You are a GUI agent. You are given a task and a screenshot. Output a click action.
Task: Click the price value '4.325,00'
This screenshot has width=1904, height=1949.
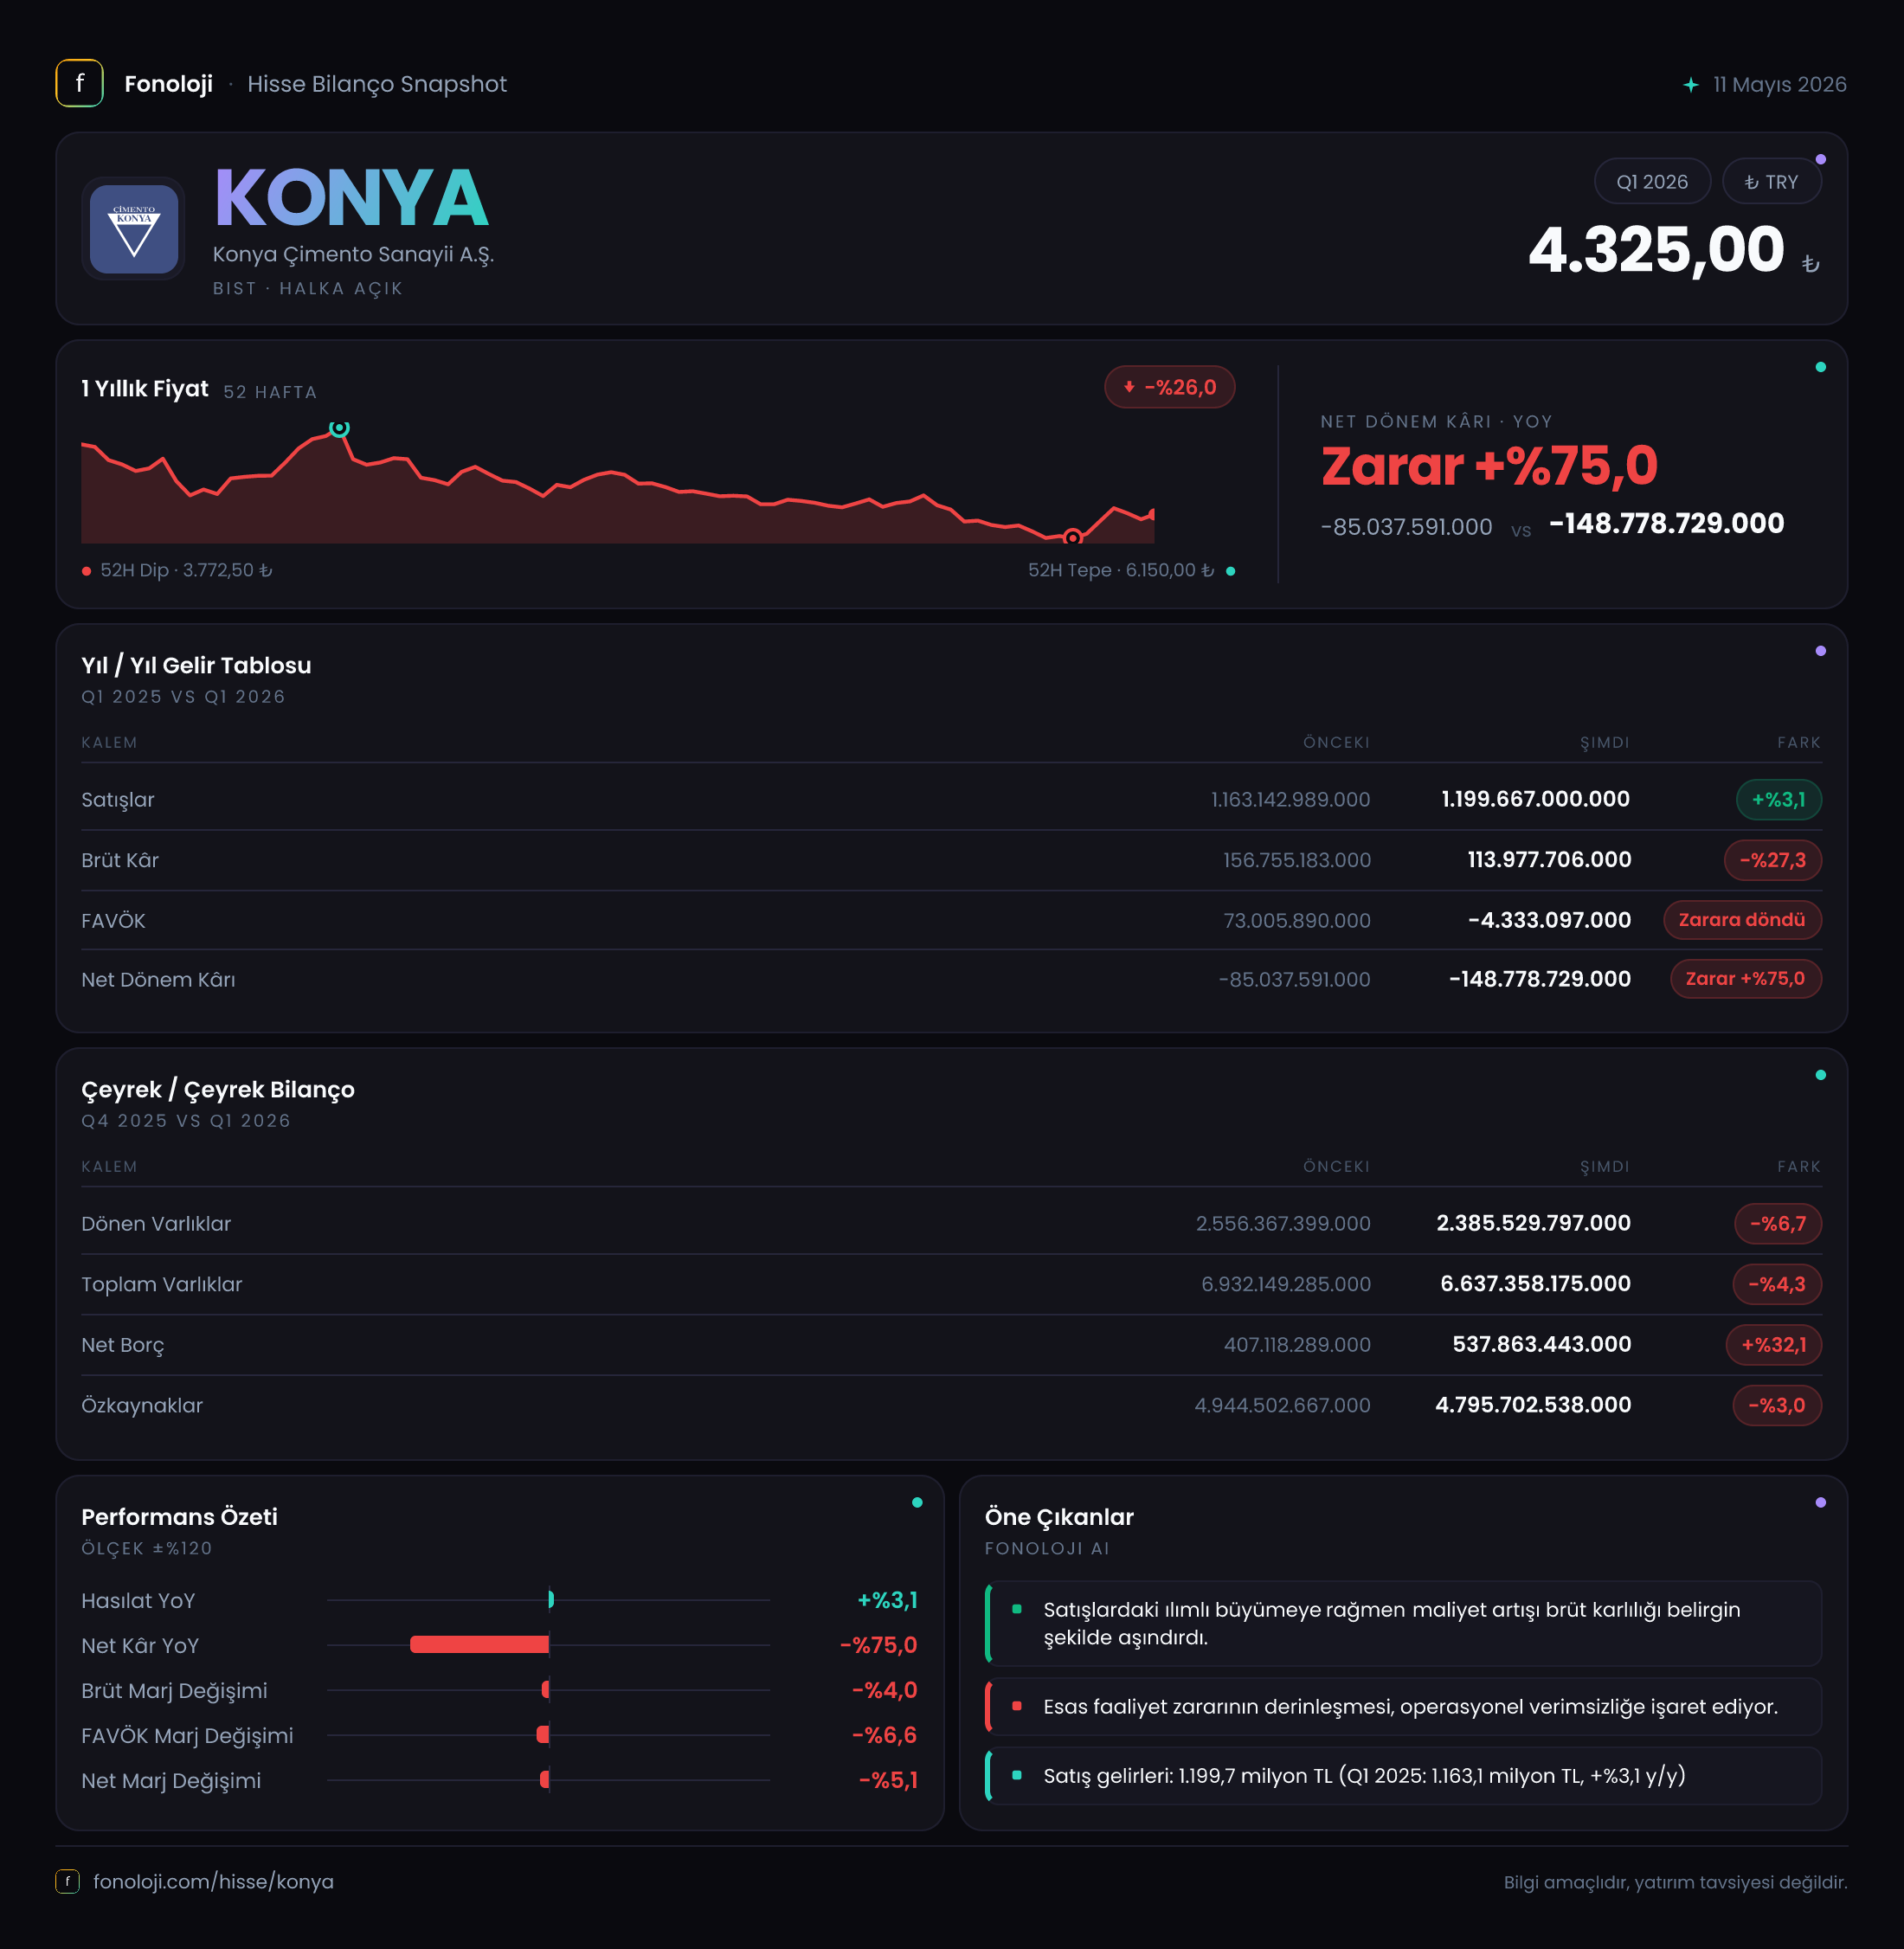[x=1656, y=250]
